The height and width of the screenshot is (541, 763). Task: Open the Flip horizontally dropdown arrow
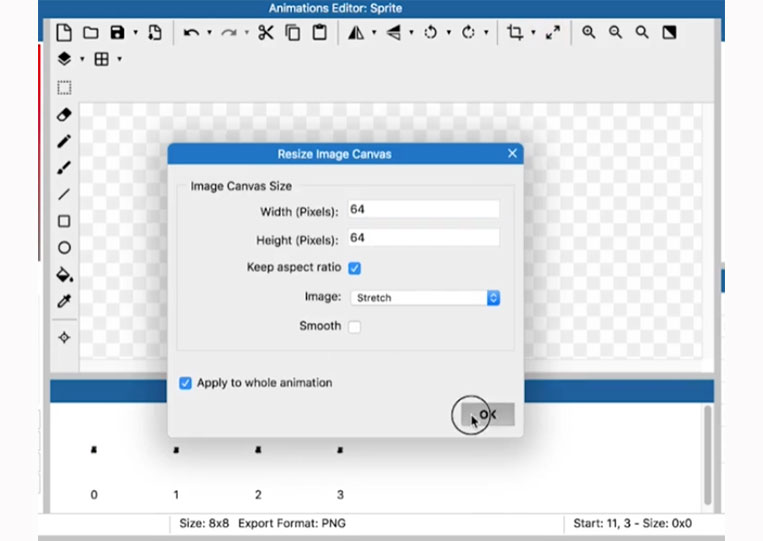tap(374, 33)
